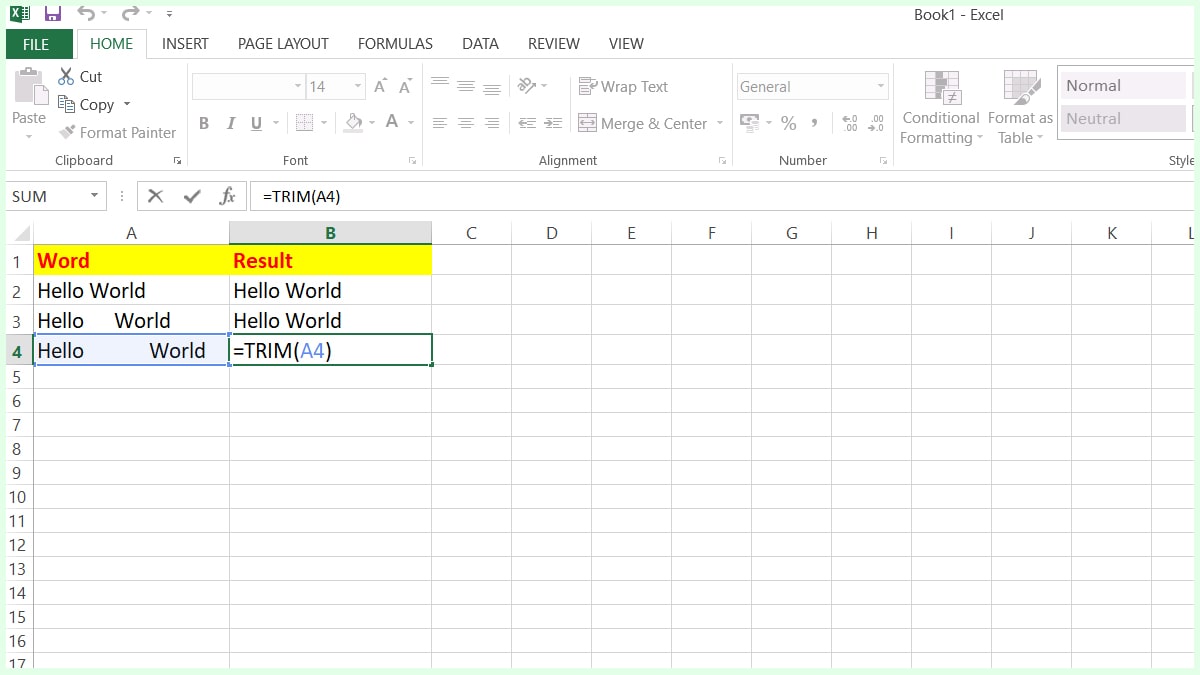
Task: Expand the Merge & Center dropdown arrow
Action: (x=717, y=123)
